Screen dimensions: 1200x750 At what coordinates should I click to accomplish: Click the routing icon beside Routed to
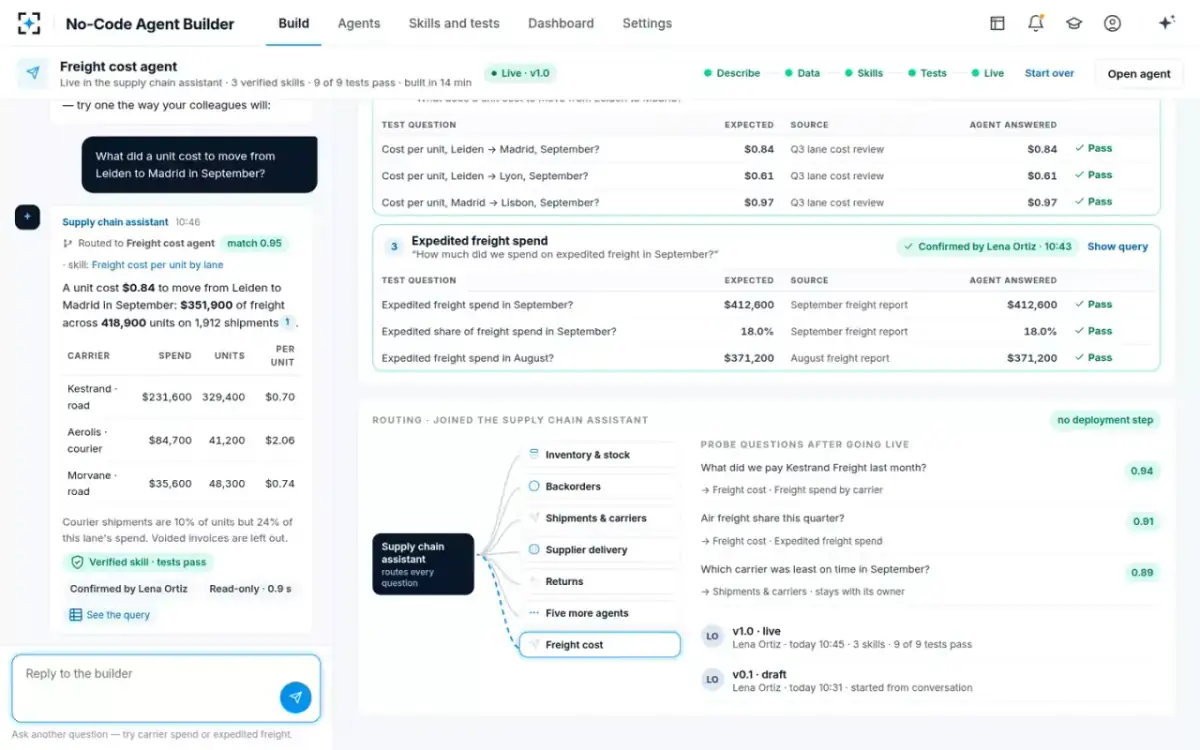pos(68,243)
